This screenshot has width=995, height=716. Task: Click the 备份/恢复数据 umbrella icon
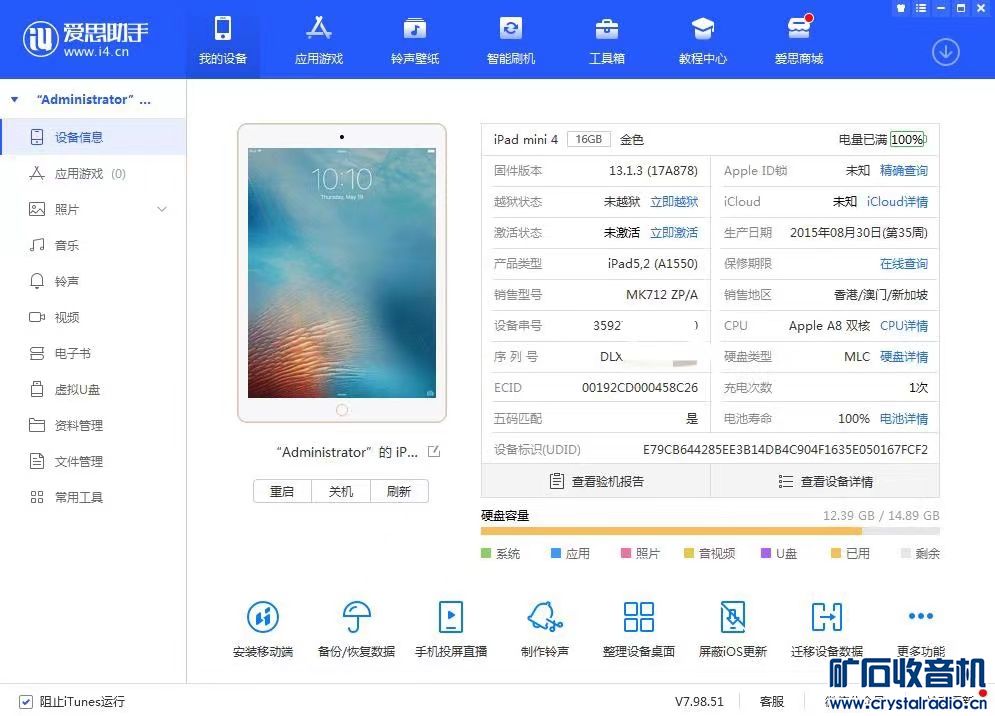(357, 617)
